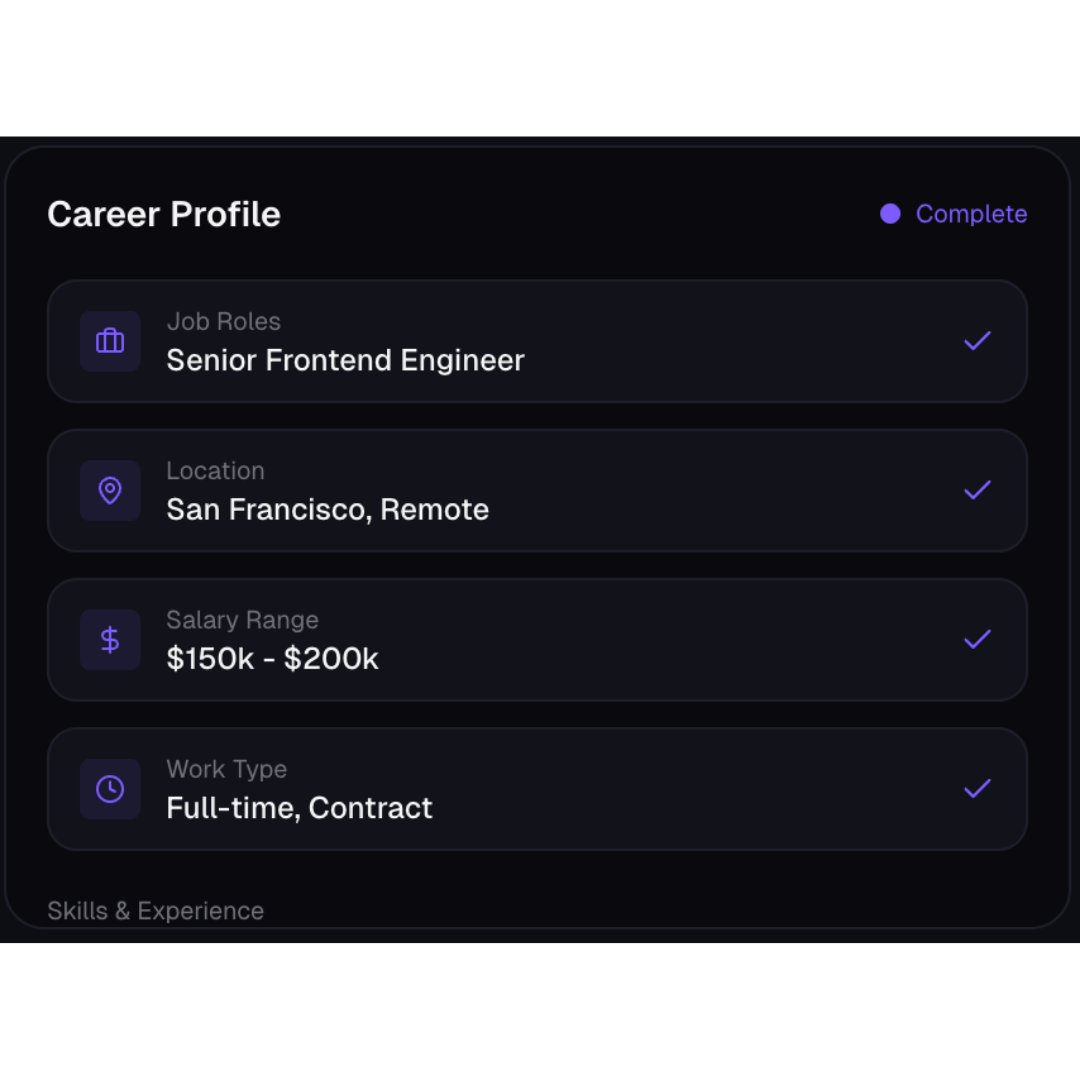Select Senior Frontend Engineer value text
This screenshot has height=1080, width=1080.
click(x=345, y=360)
